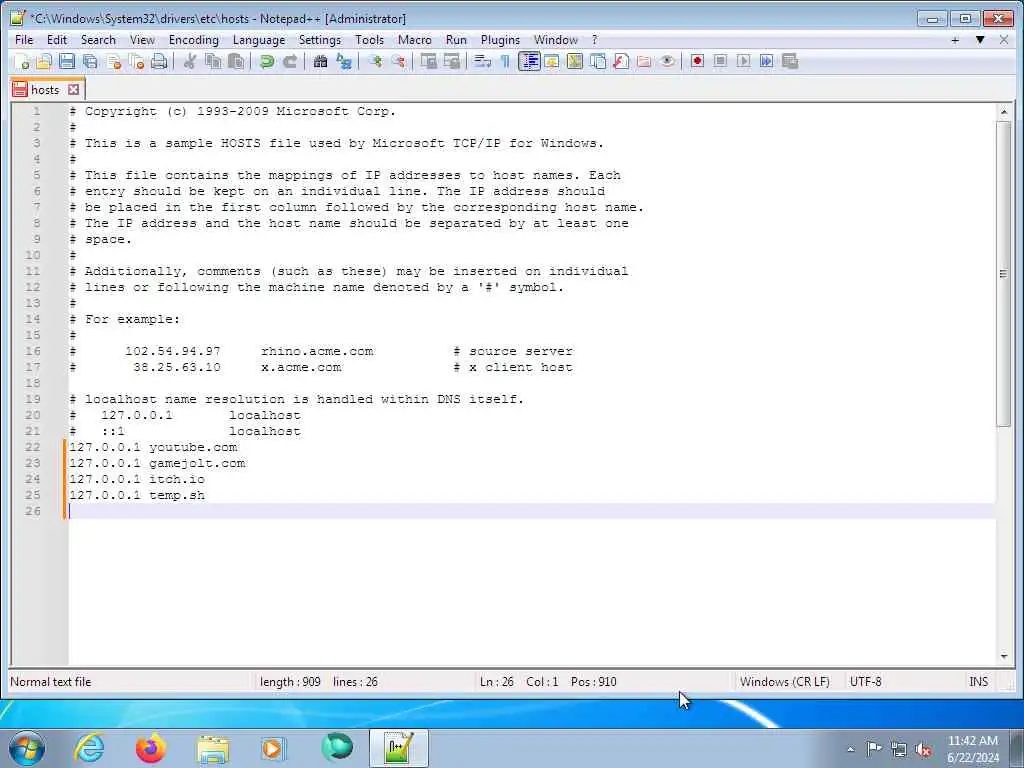Click the Open file folder icon
Viewport: 1024px width, 768px height.
click(x=44, y=61)
